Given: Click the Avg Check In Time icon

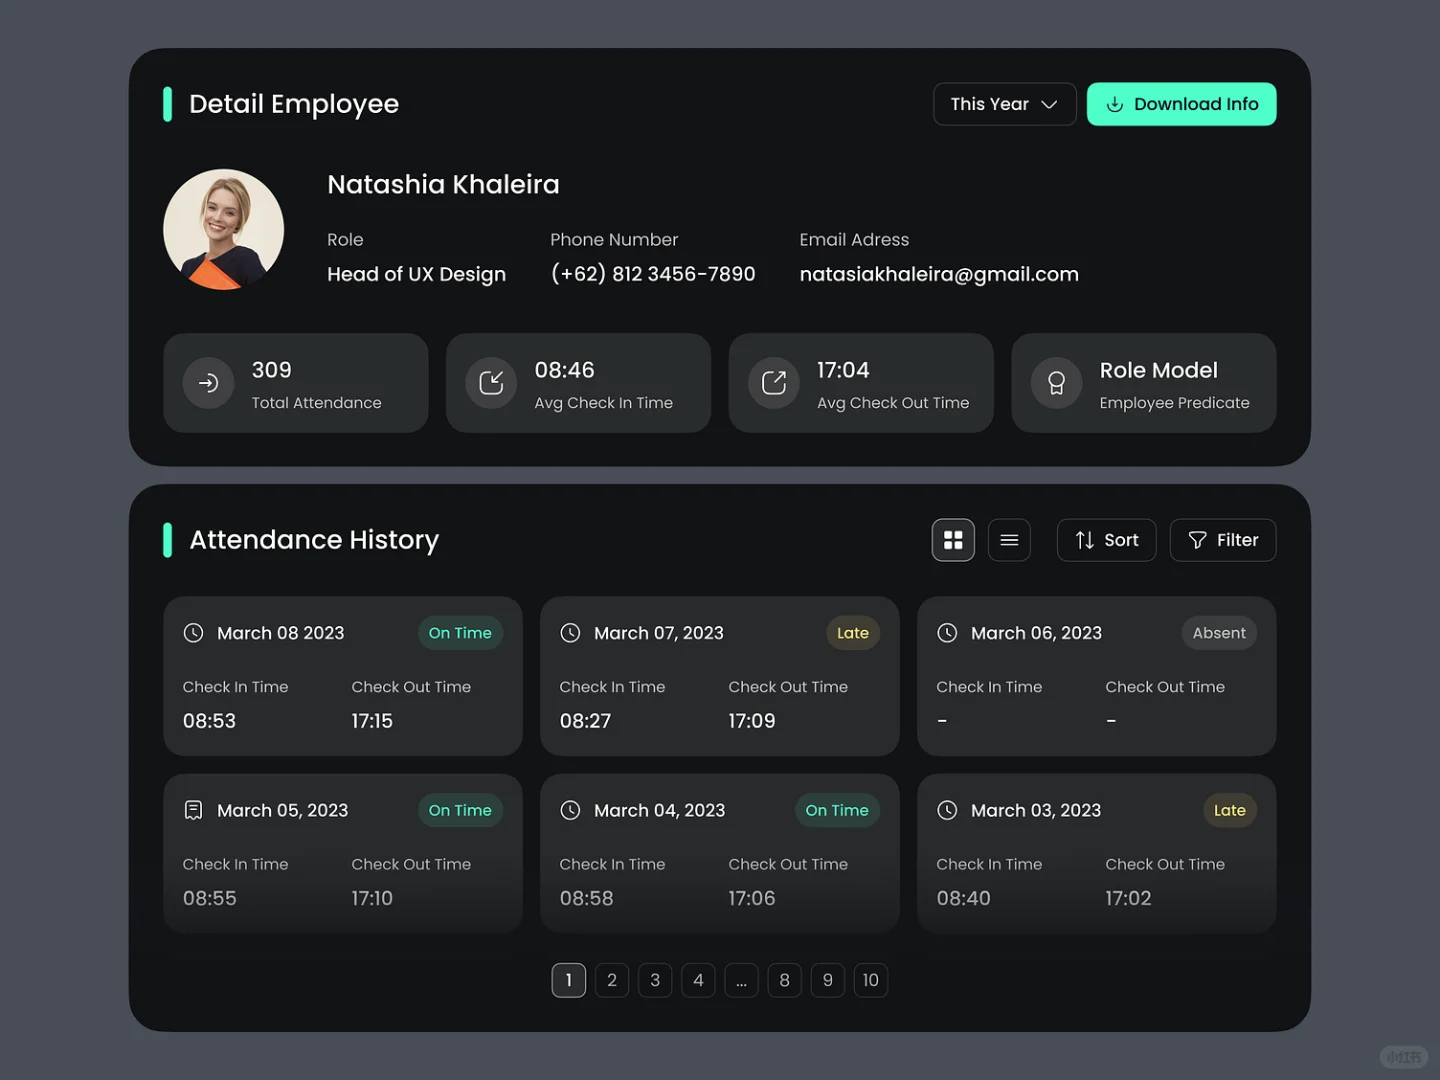Looking at the screenshot, I should tap(491, 383).
